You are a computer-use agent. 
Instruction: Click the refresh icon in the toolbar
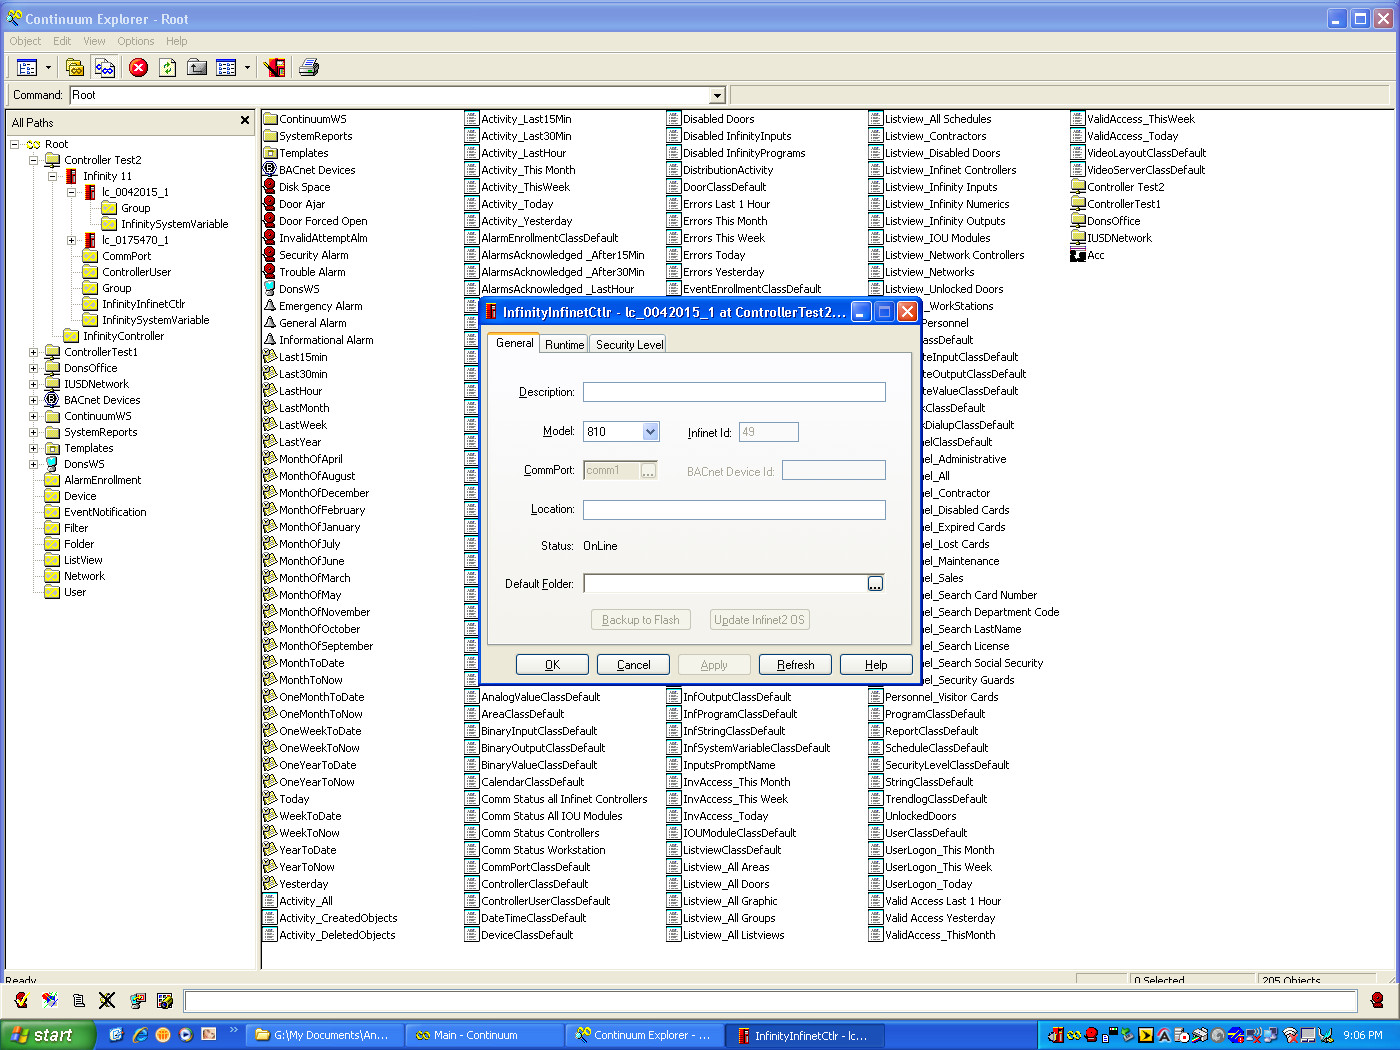click(168, 67)
